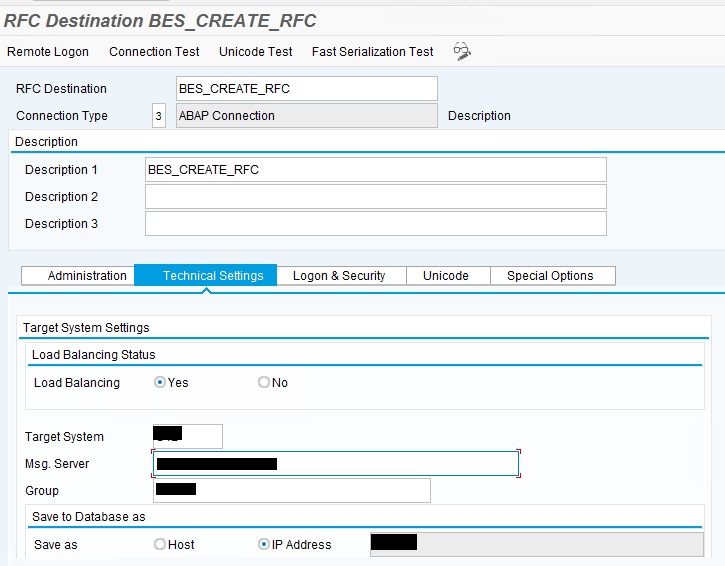Click the Target System Settings heading
This screenshot has height=566, width=725.
coord(86,328)
